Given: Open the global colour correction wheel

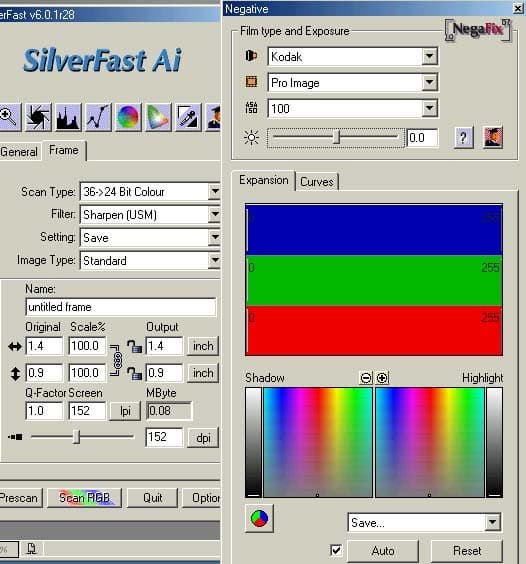Looking at the screenshot, I should [x=128, y=117].
